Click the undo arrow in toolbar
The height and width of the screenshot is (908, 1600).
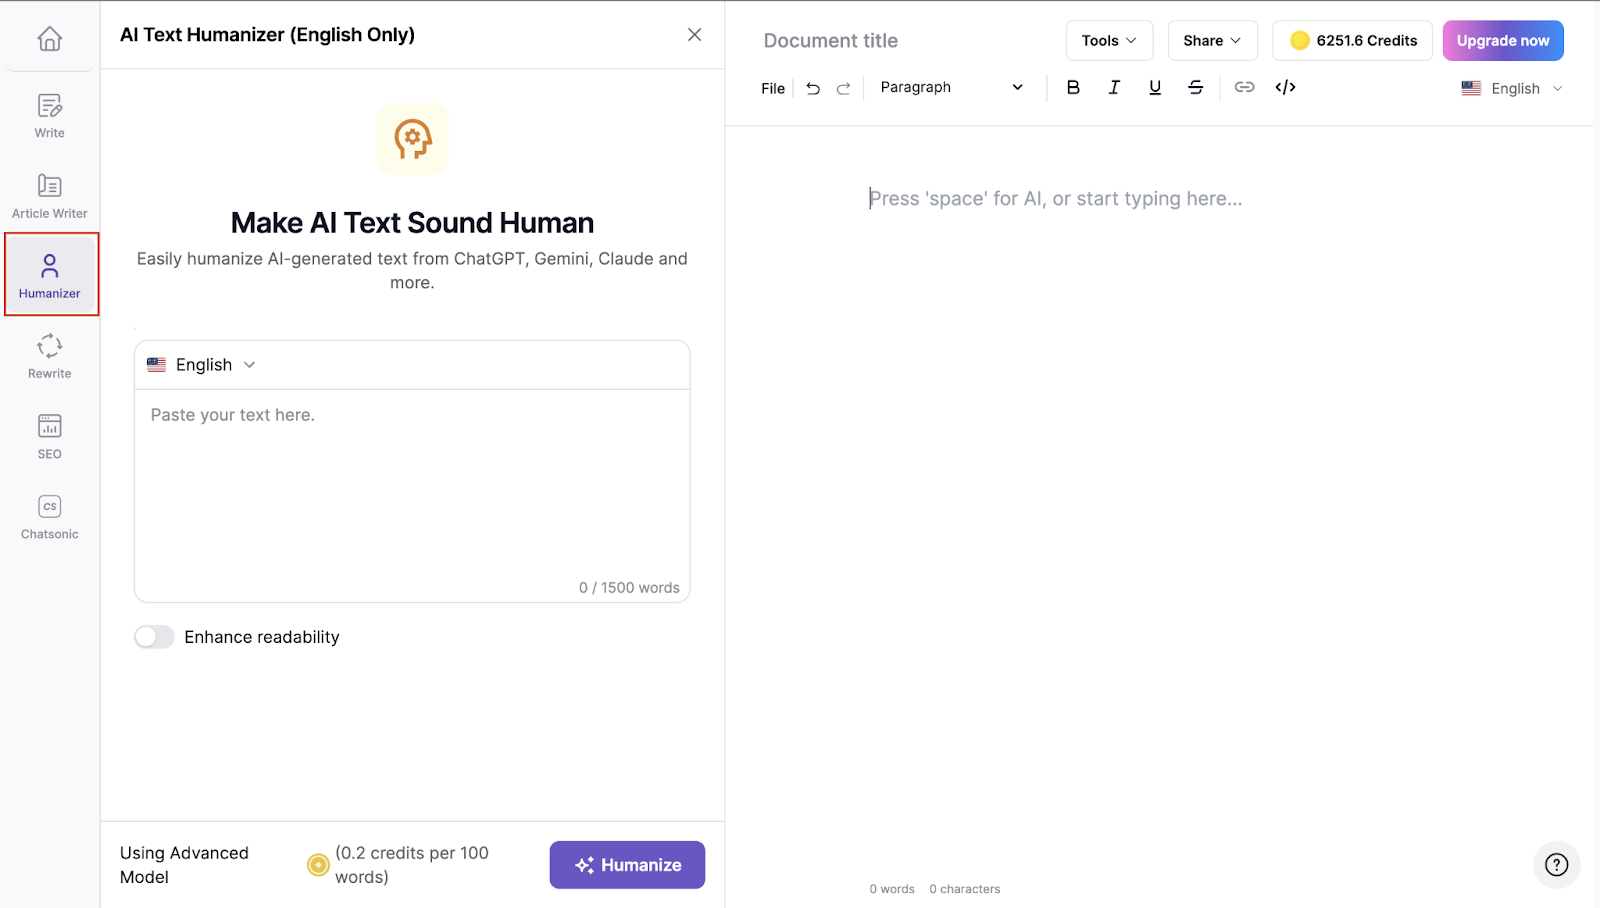813,88
